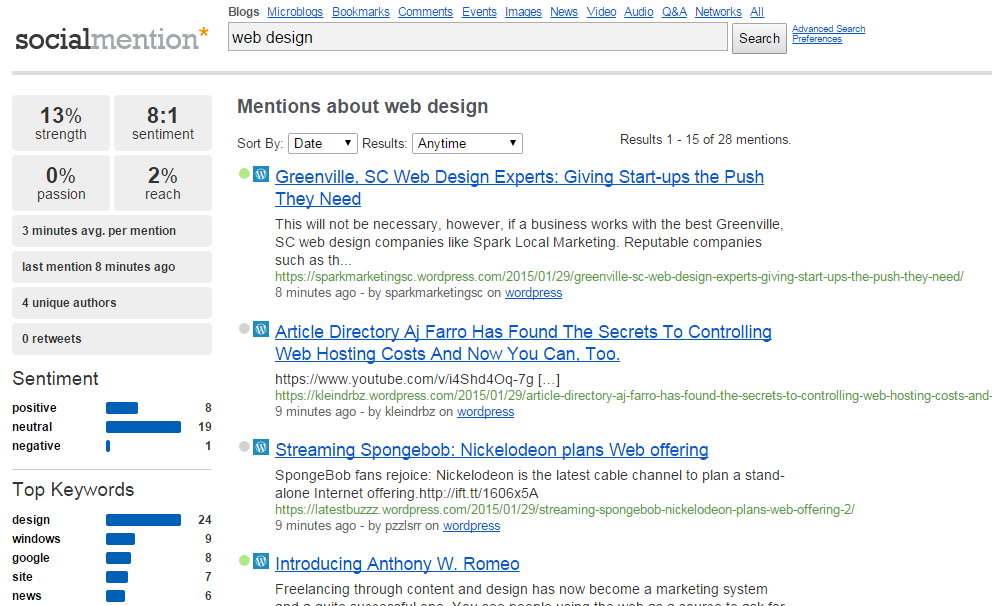This screenshot has width=992, height=606.
Task: Click the neutral sentiment label
Action: [32, 427]
